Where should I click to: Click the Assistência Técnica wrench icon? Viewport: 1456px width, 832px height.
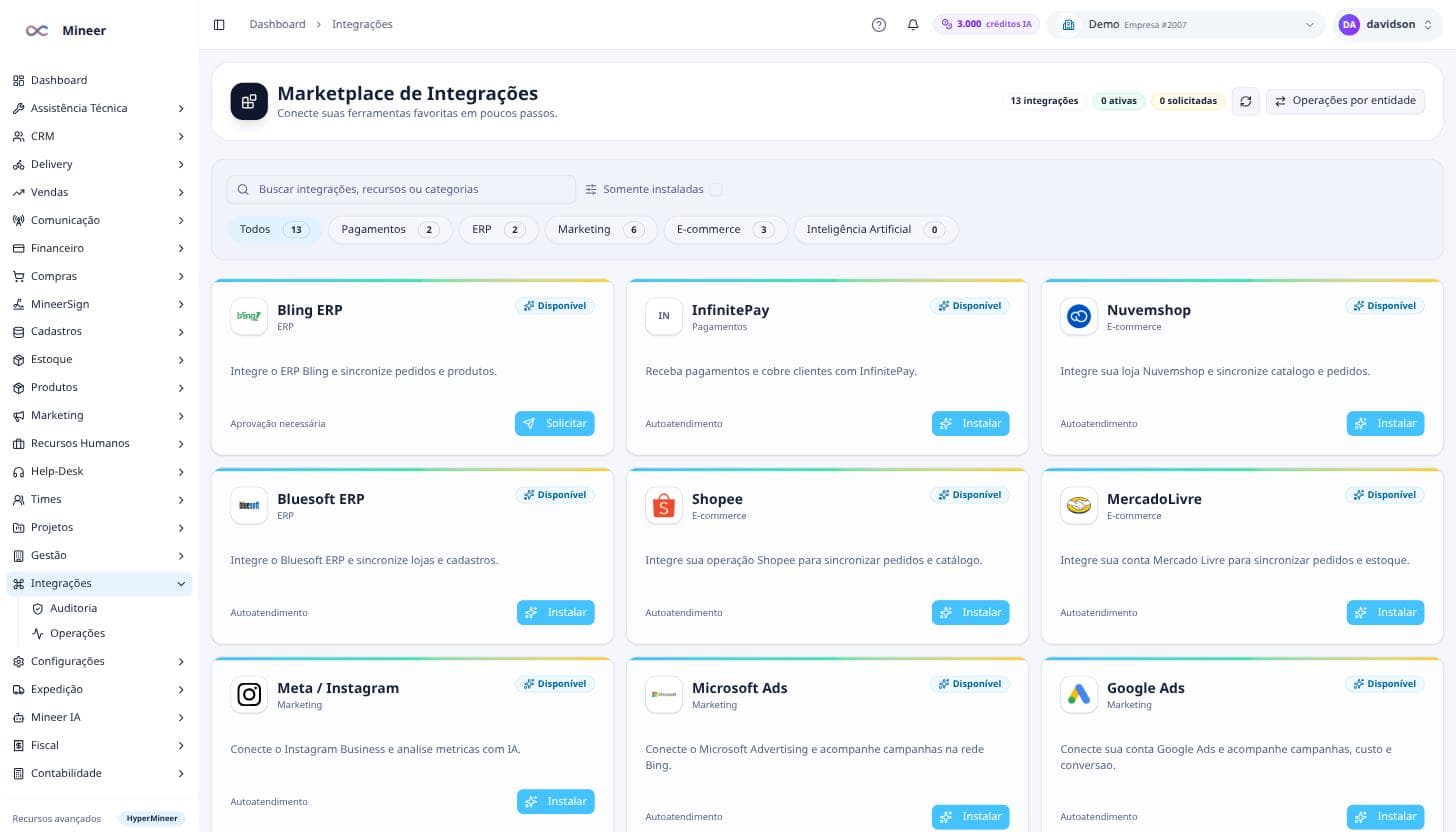pyautogui.click(x=18, y=108)
